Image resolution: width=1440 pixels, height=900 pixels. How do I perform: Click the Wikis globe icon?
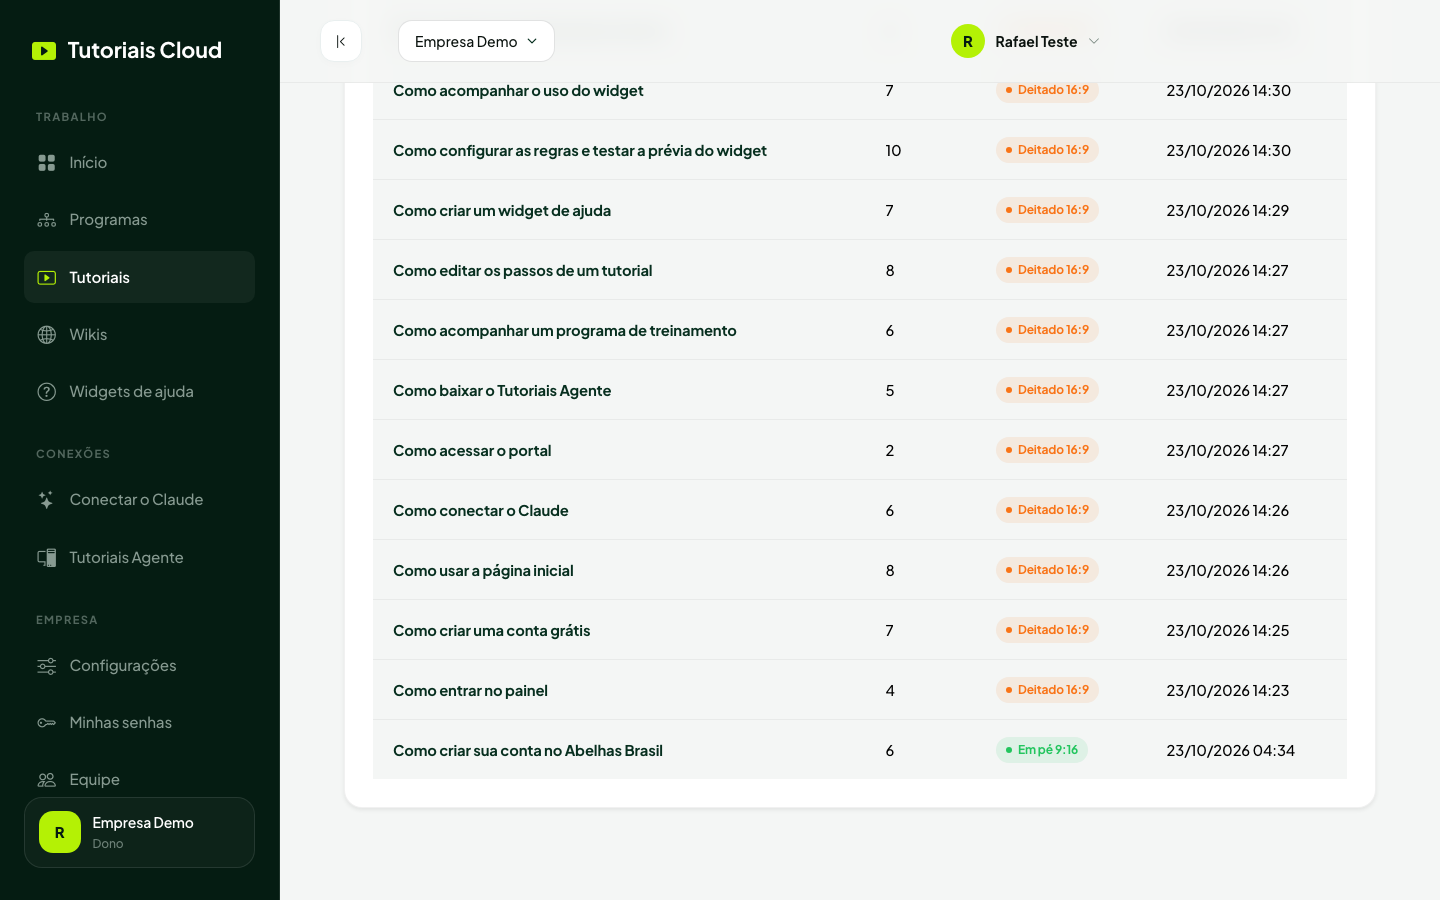pyautogui.click(x=47, y=335)
